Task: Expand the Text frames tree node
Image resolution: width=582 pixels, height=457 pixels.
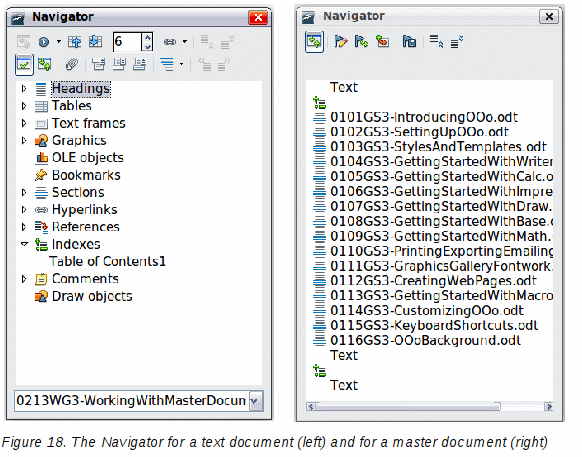Action: pos(24,123)
